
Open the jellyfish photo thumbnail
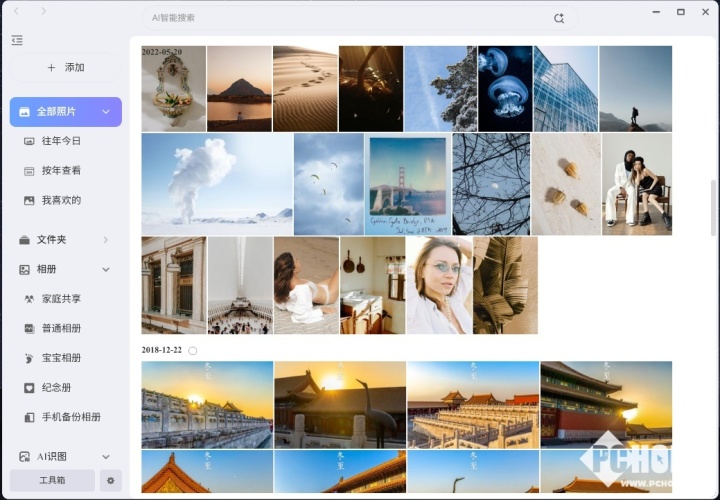click(504, 89)
